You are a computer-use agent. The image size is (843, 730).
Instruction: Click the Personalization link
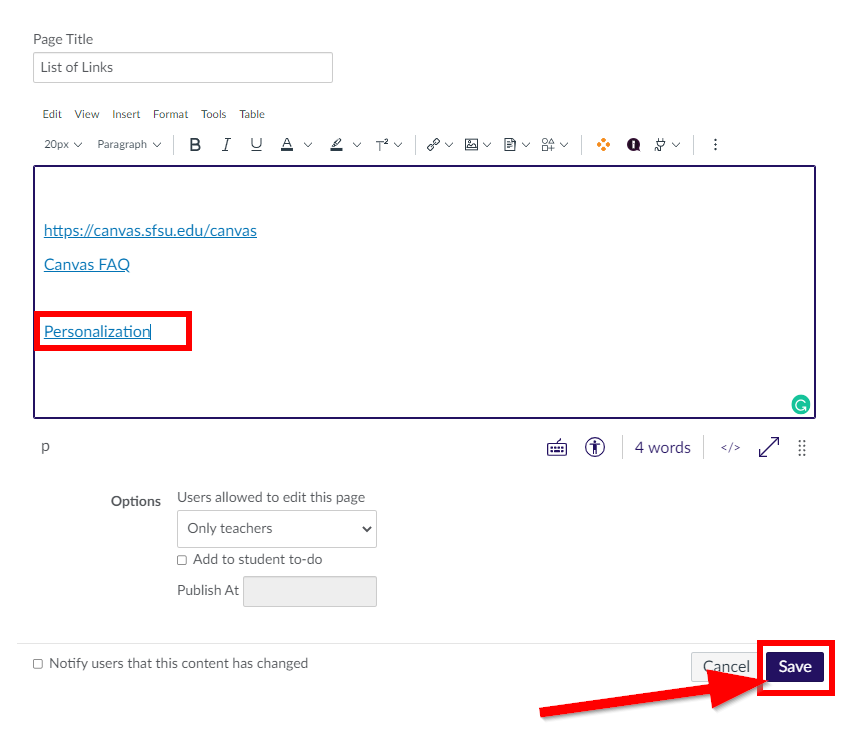coord(97,332)
